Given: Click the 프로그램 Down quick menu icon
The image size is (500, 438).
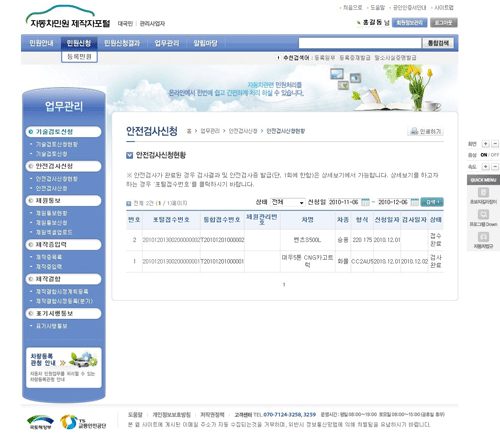Looking at the screenshot, I should tap(483, 215).
